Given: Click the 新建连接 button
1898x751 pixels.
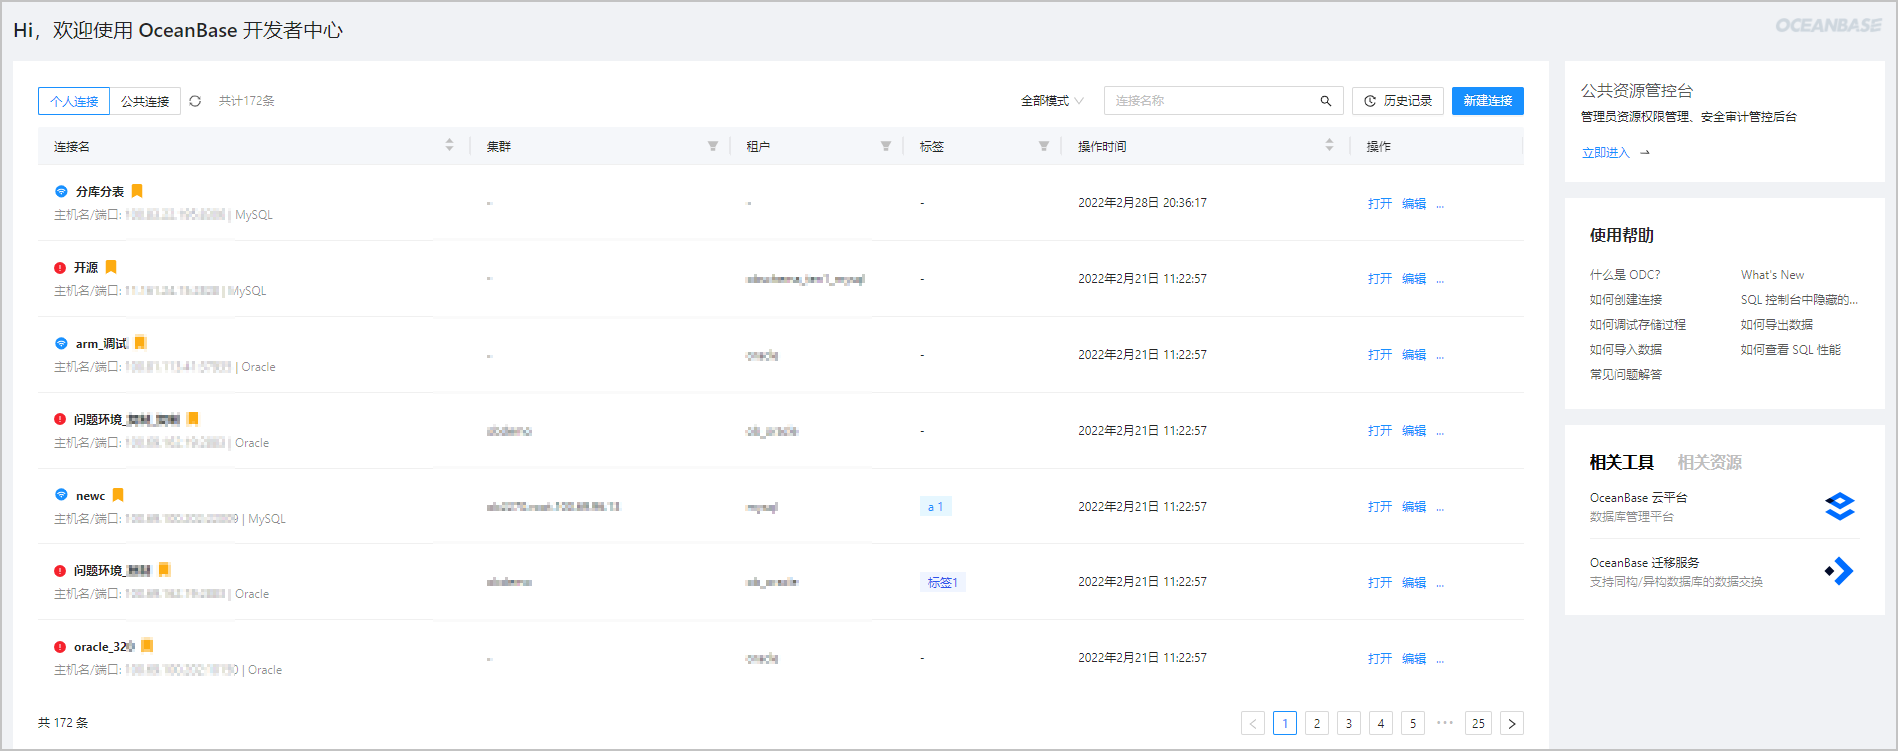Looking at the screenshot, I should pyautogui.click(x=1488, y=101).
